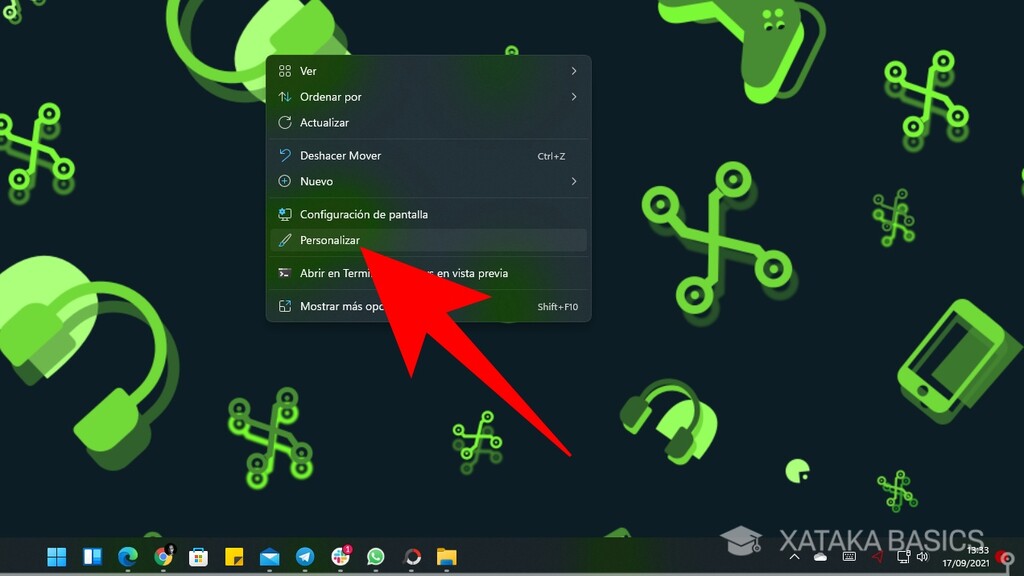Click the sort arrows icon beside Ordenar por
Screen dimensions: 1024x576
[x=285, y=97]
